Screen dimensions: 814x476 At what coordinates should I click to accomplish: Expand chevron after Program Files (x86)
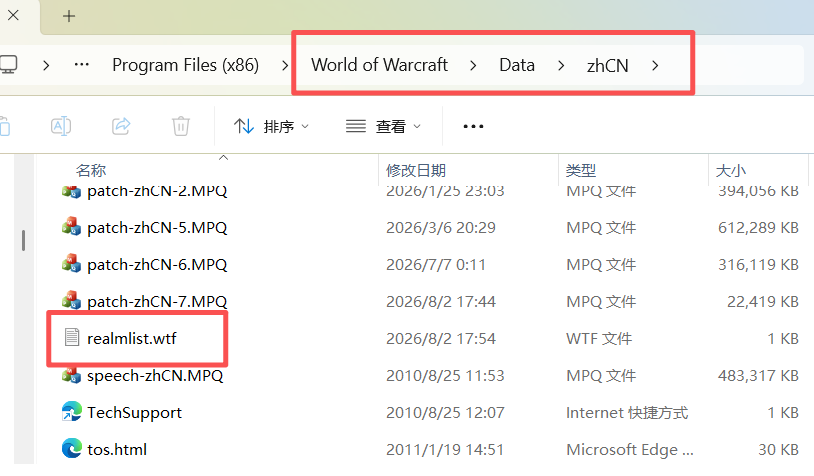click(x=285, y=65)
